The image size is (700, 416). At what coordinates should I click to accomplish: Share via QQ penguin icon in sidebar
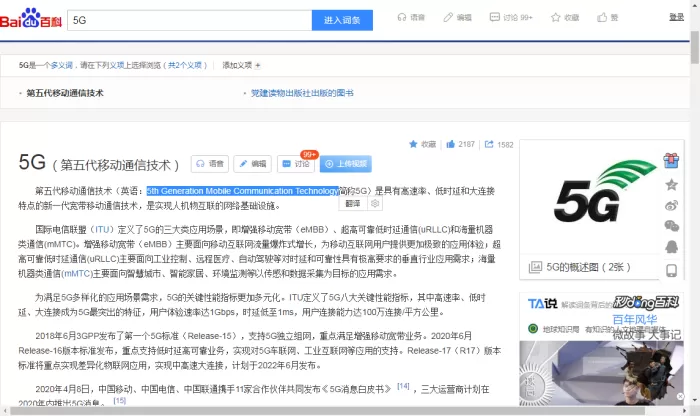click(671, 247)
